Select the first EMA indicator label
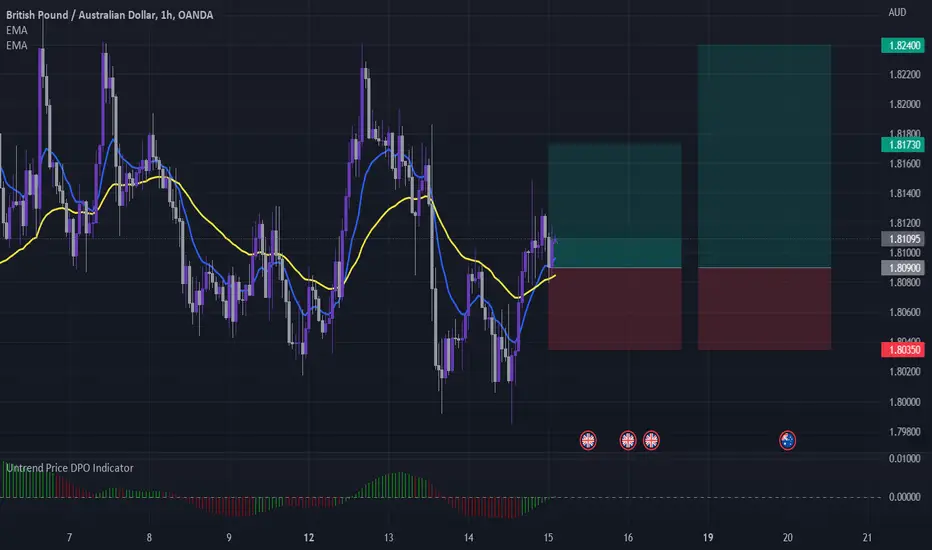The width and height of the screenshot is (932, 550). click(x=17, y=30)
